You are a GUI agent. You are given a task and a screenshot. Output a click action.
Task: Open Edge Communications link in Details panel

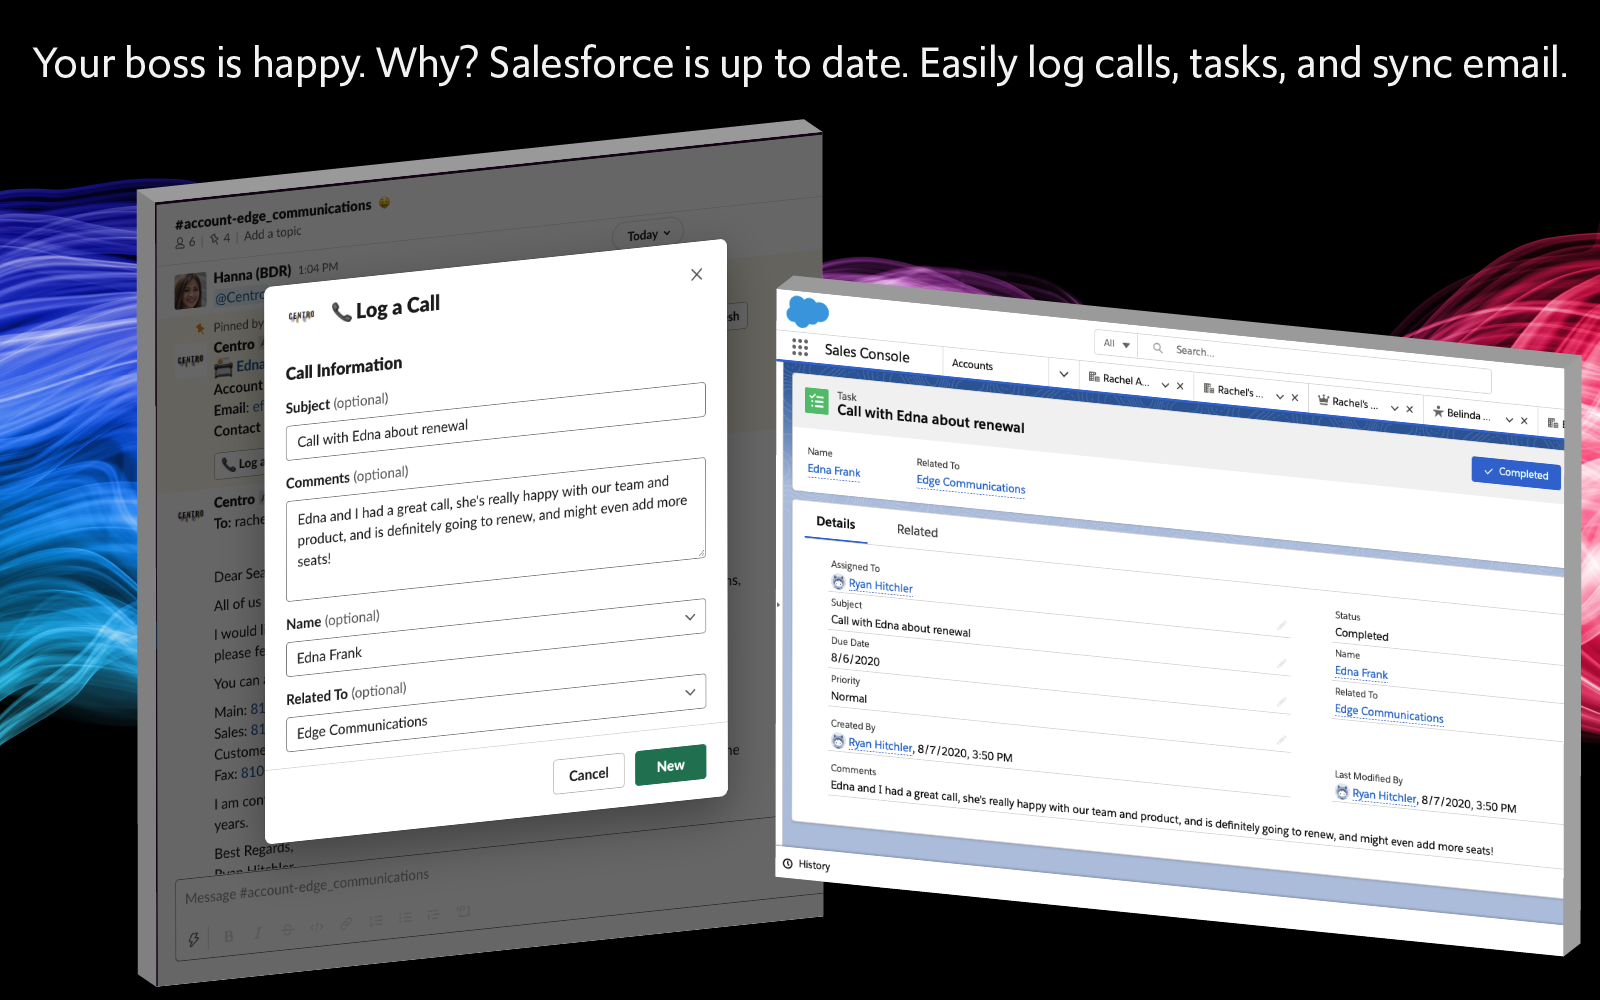[x=1389, y=713]
